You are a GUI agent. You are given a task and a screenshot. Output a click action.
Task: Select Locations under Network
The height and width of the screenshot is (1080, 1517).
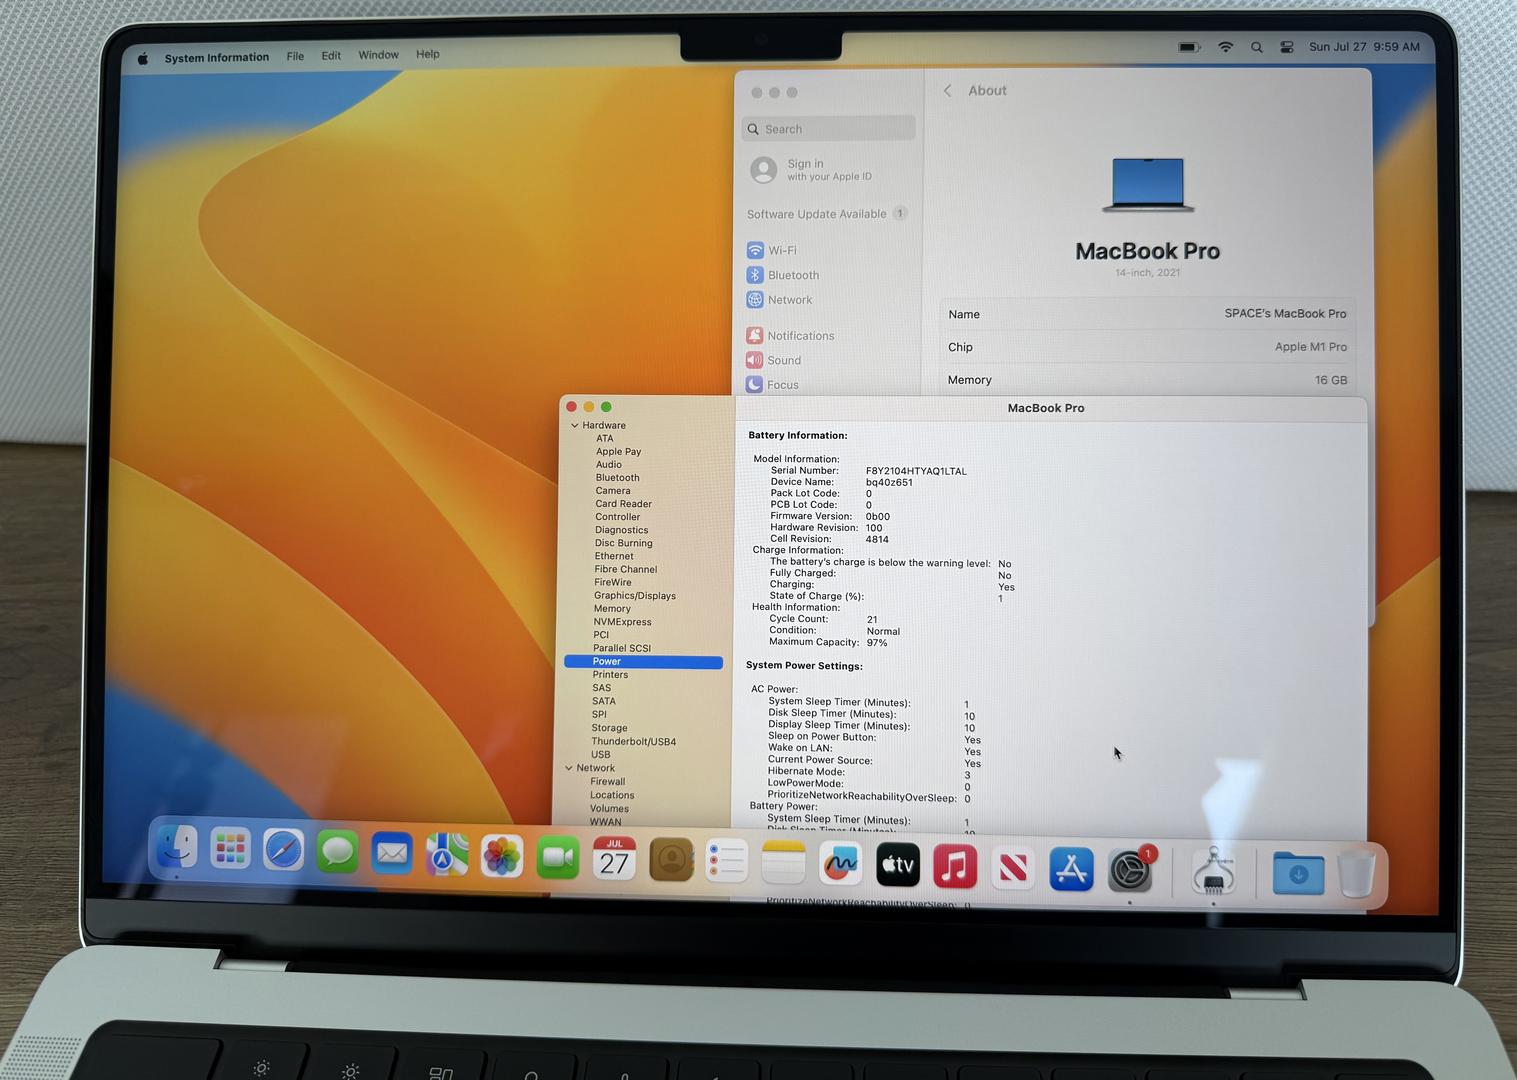pos(612,795)
